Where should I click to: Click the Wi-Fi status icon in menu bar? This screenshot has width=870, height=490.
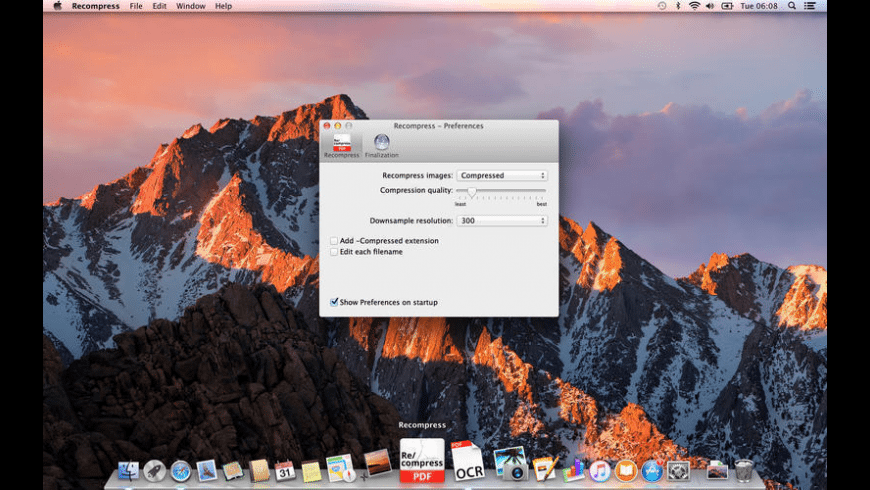coord(694,6)
